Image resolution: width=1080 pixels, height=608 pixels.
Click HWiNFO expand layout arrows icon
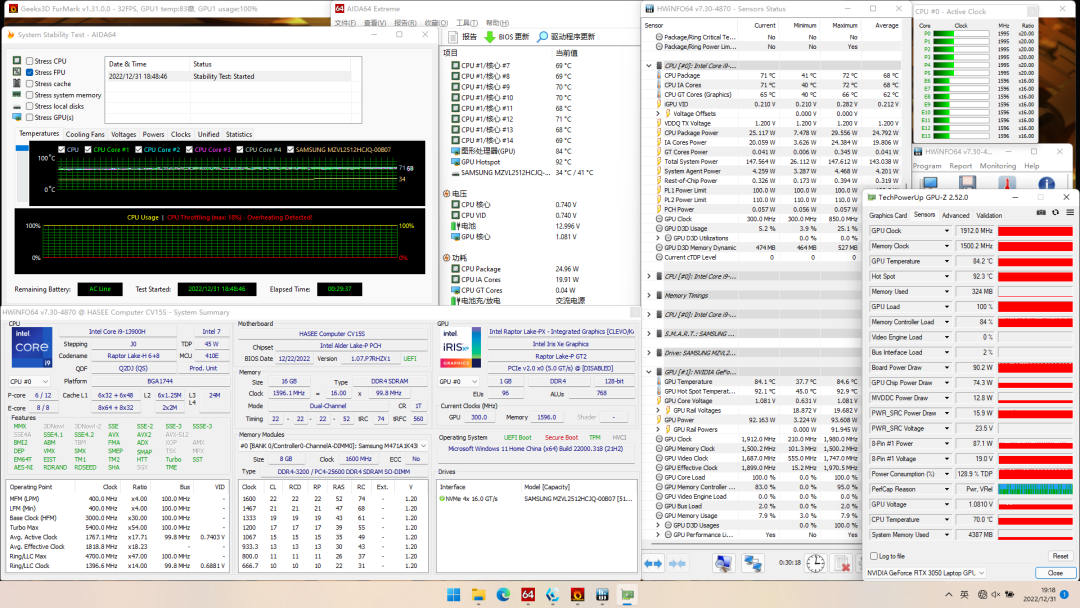[652, 563]
